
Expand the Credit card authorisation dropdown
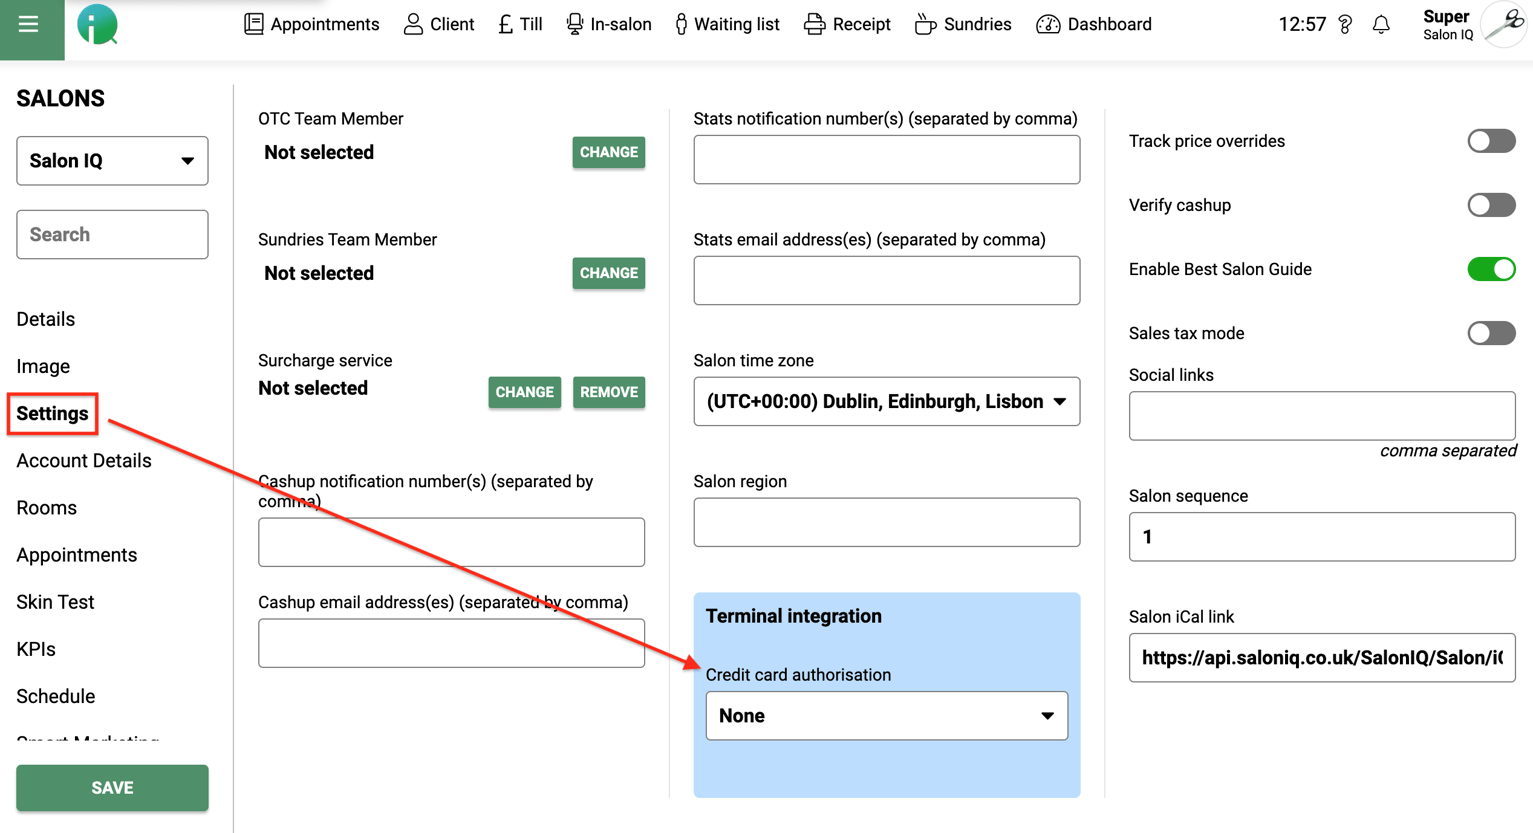886,715
